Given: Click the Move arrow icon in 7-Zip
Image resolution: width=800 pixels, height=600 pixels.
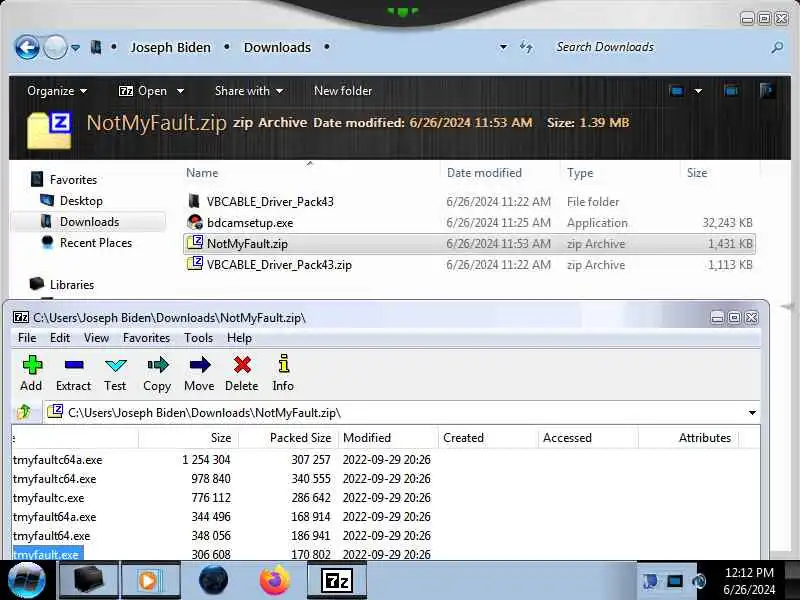Looking at the screenshot, I should pos(199,364).
